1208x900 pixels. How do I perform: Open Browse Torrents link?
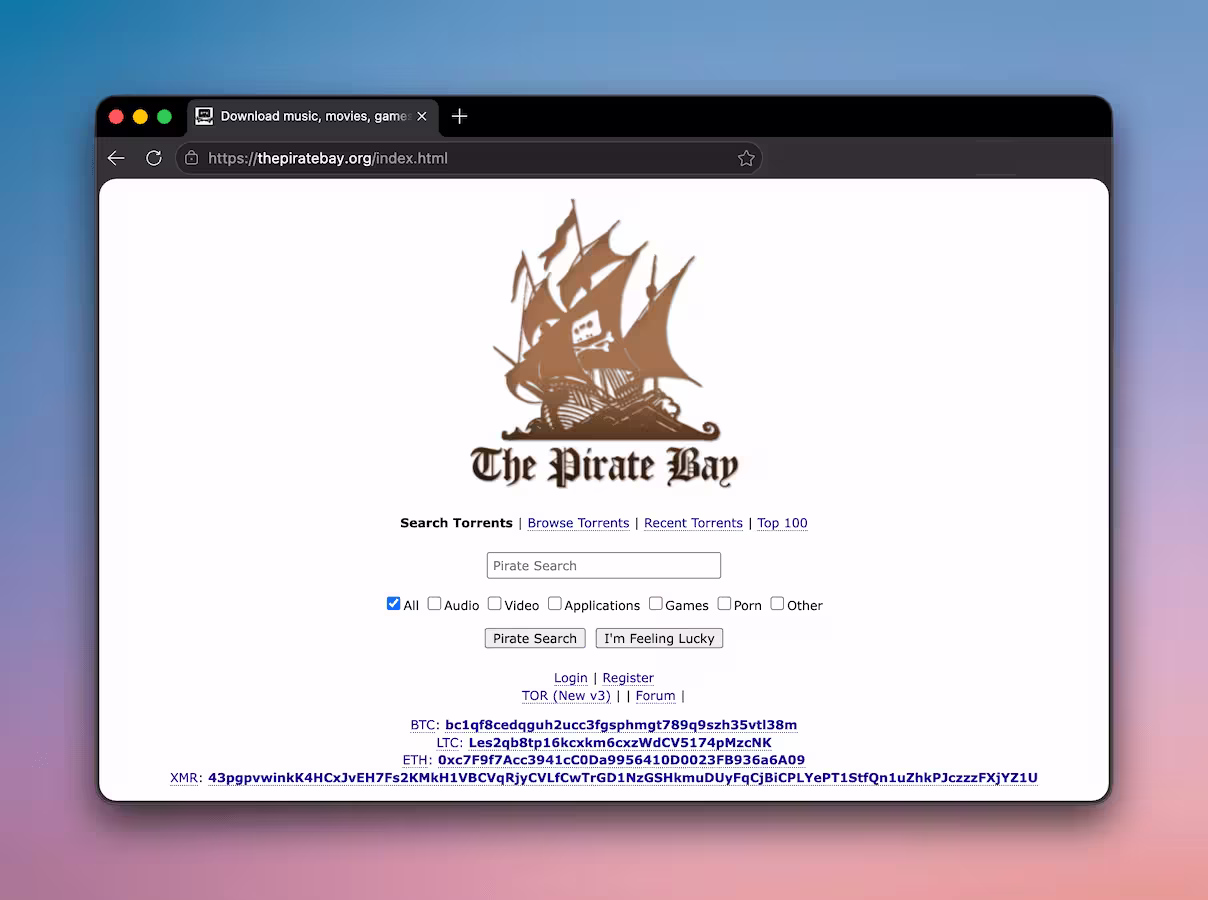coord(578,523)
